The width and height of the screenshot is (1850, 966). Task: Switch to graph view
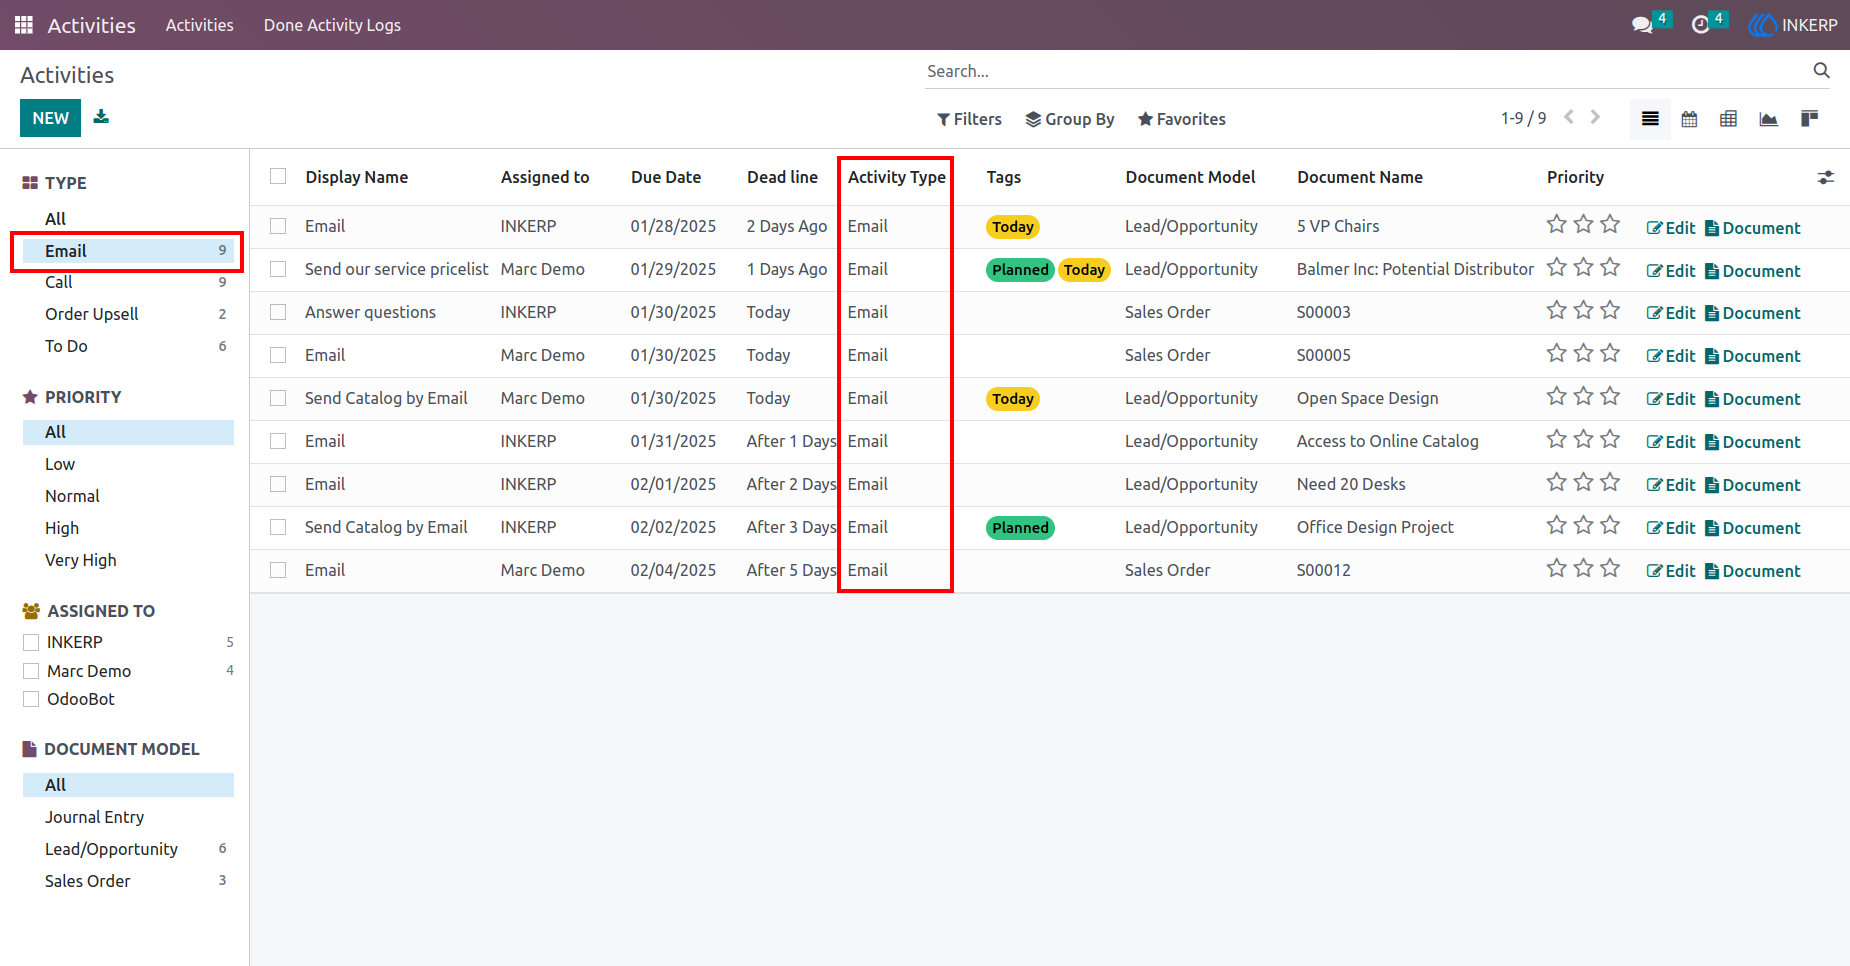click(1768, 119)
